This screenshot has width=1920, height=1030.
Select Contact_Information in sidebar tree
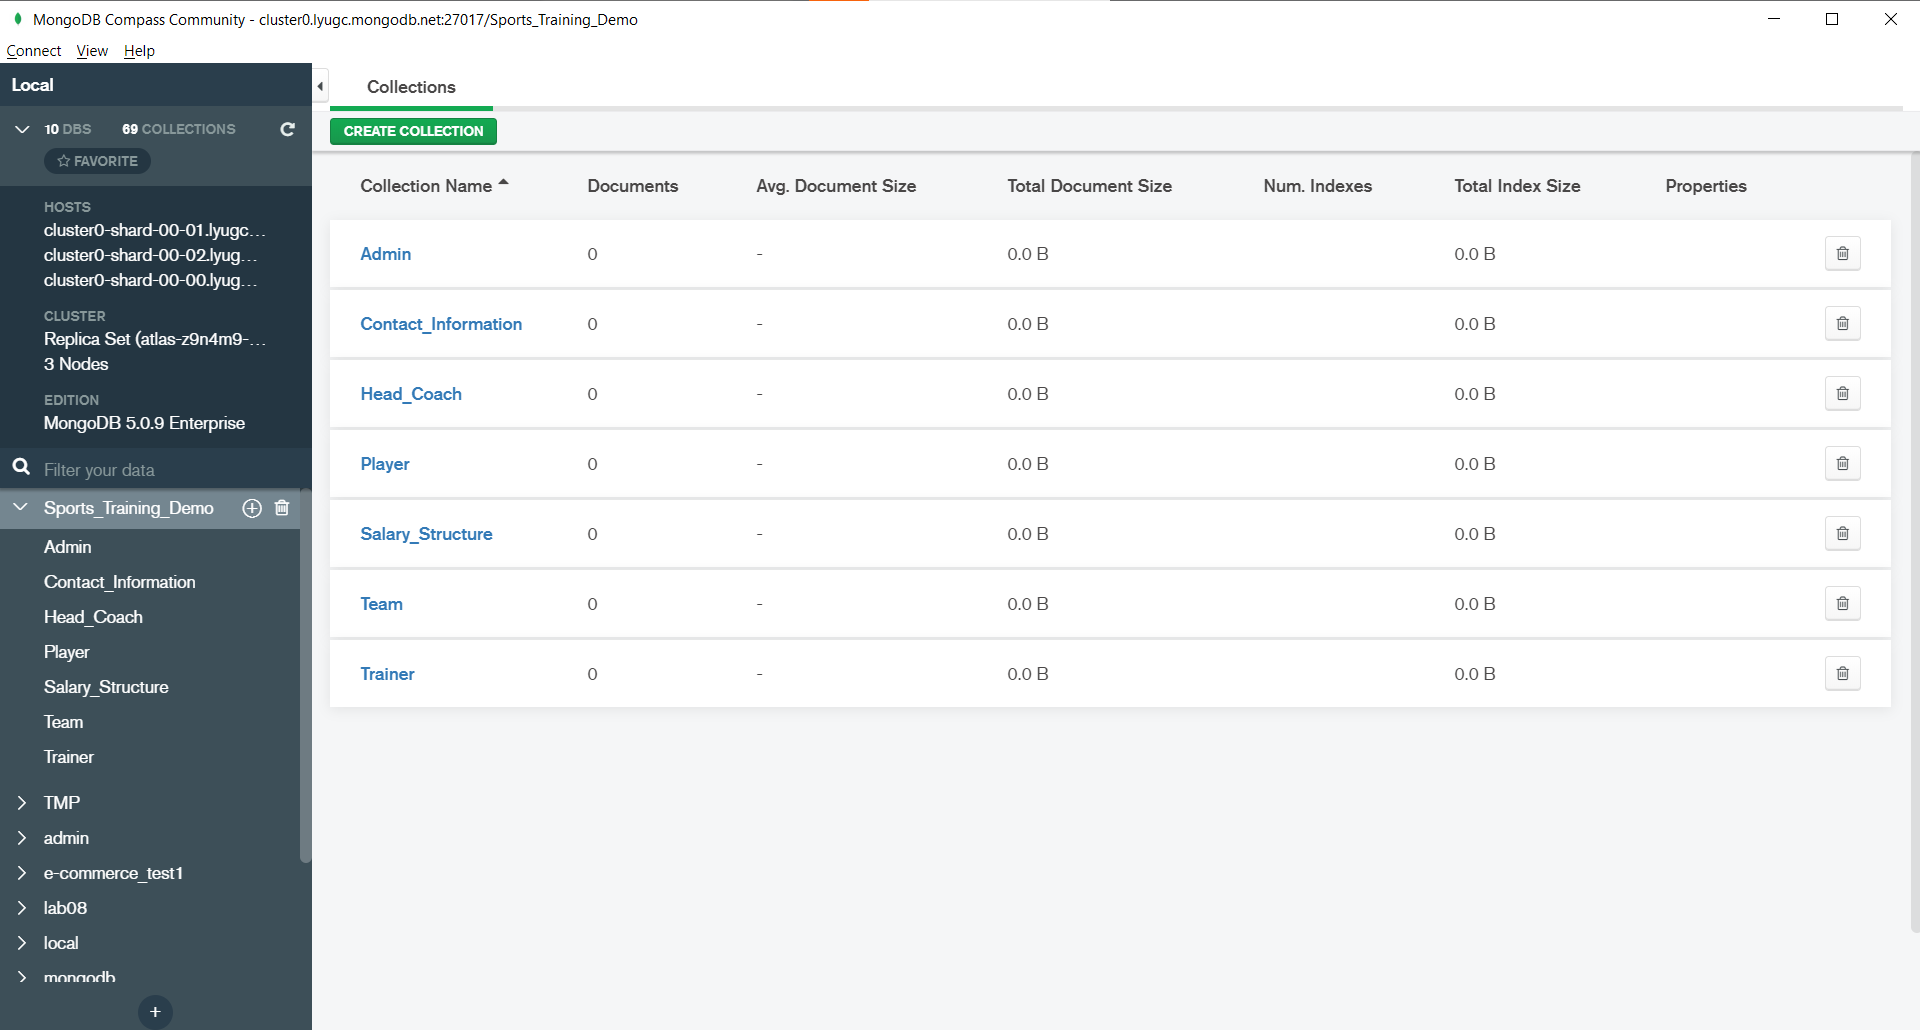(x=119, y=582)
